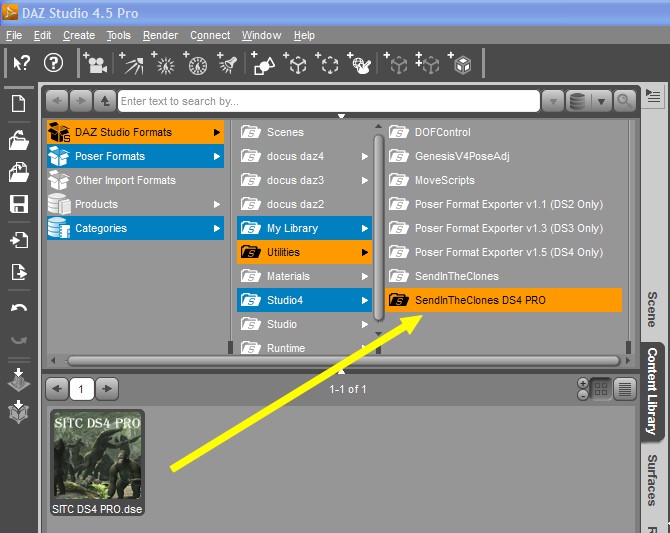Expand the Categories arrow
The height and width of the screenshot is (533, 670).
tap(217, 228)
